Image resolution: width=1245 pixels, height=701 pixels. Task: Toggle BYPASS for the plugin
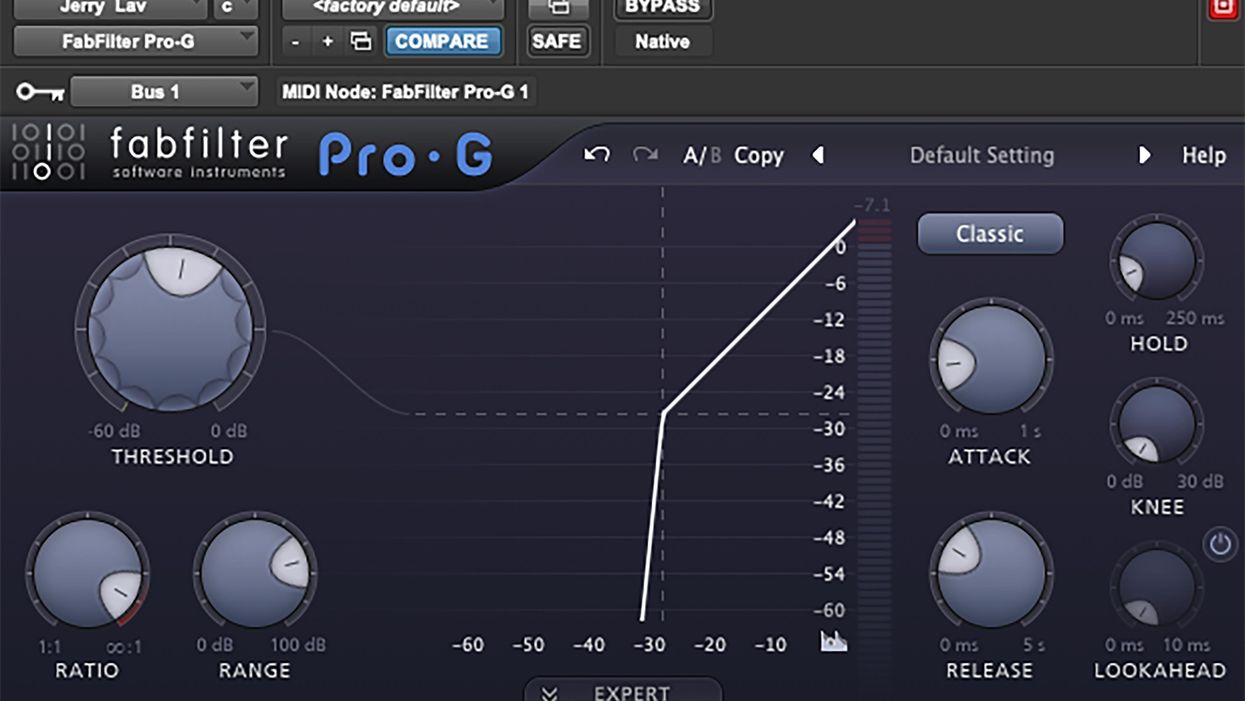(661, 7)
